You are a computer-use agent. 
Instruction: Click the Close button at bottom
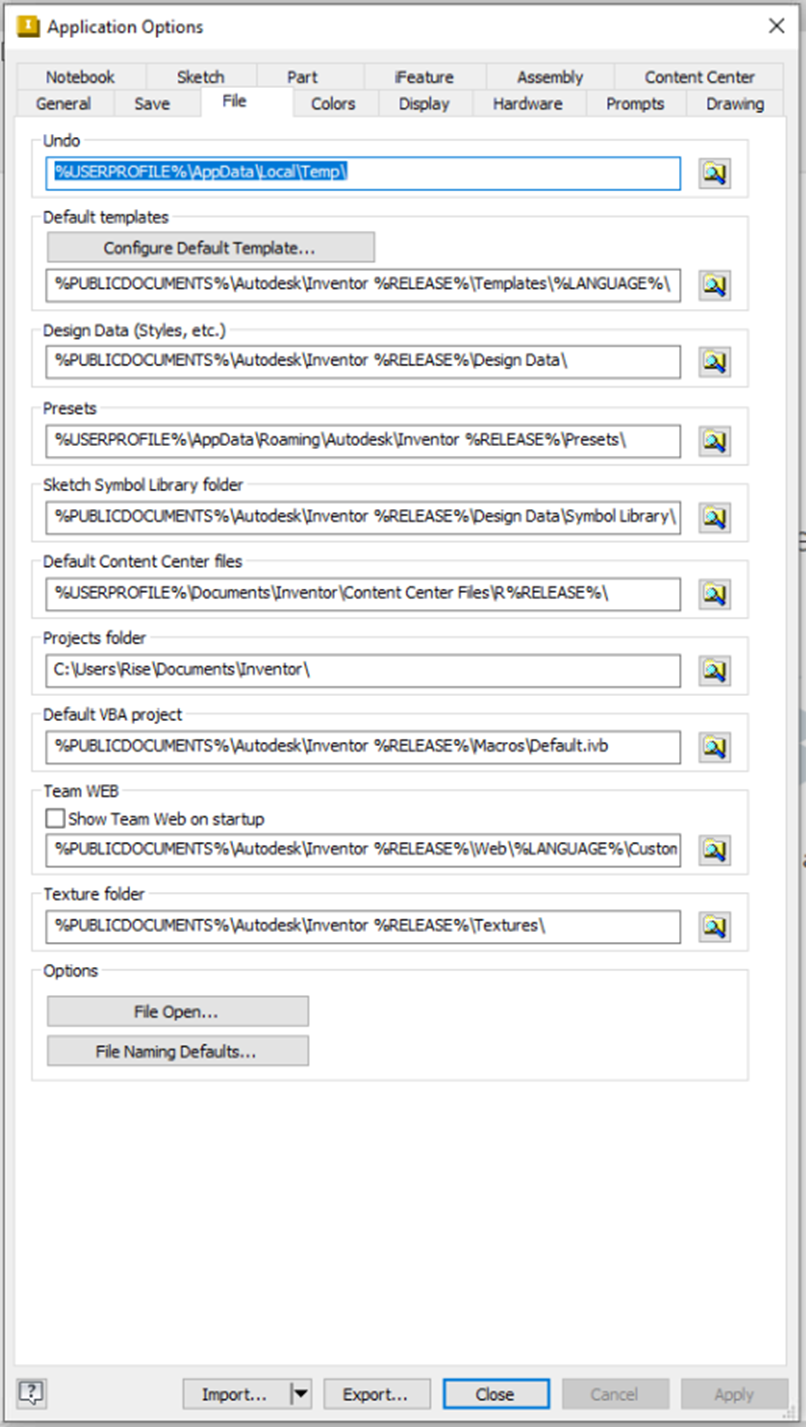(496, 1394)
